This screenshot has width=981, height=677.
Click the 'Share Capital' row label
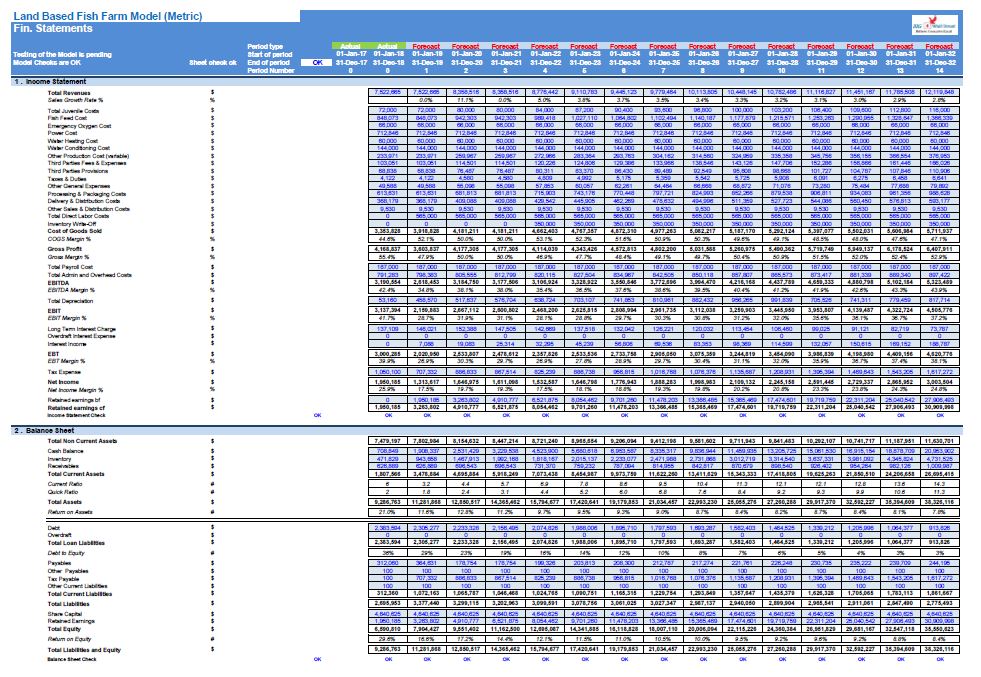coord(64,614)
